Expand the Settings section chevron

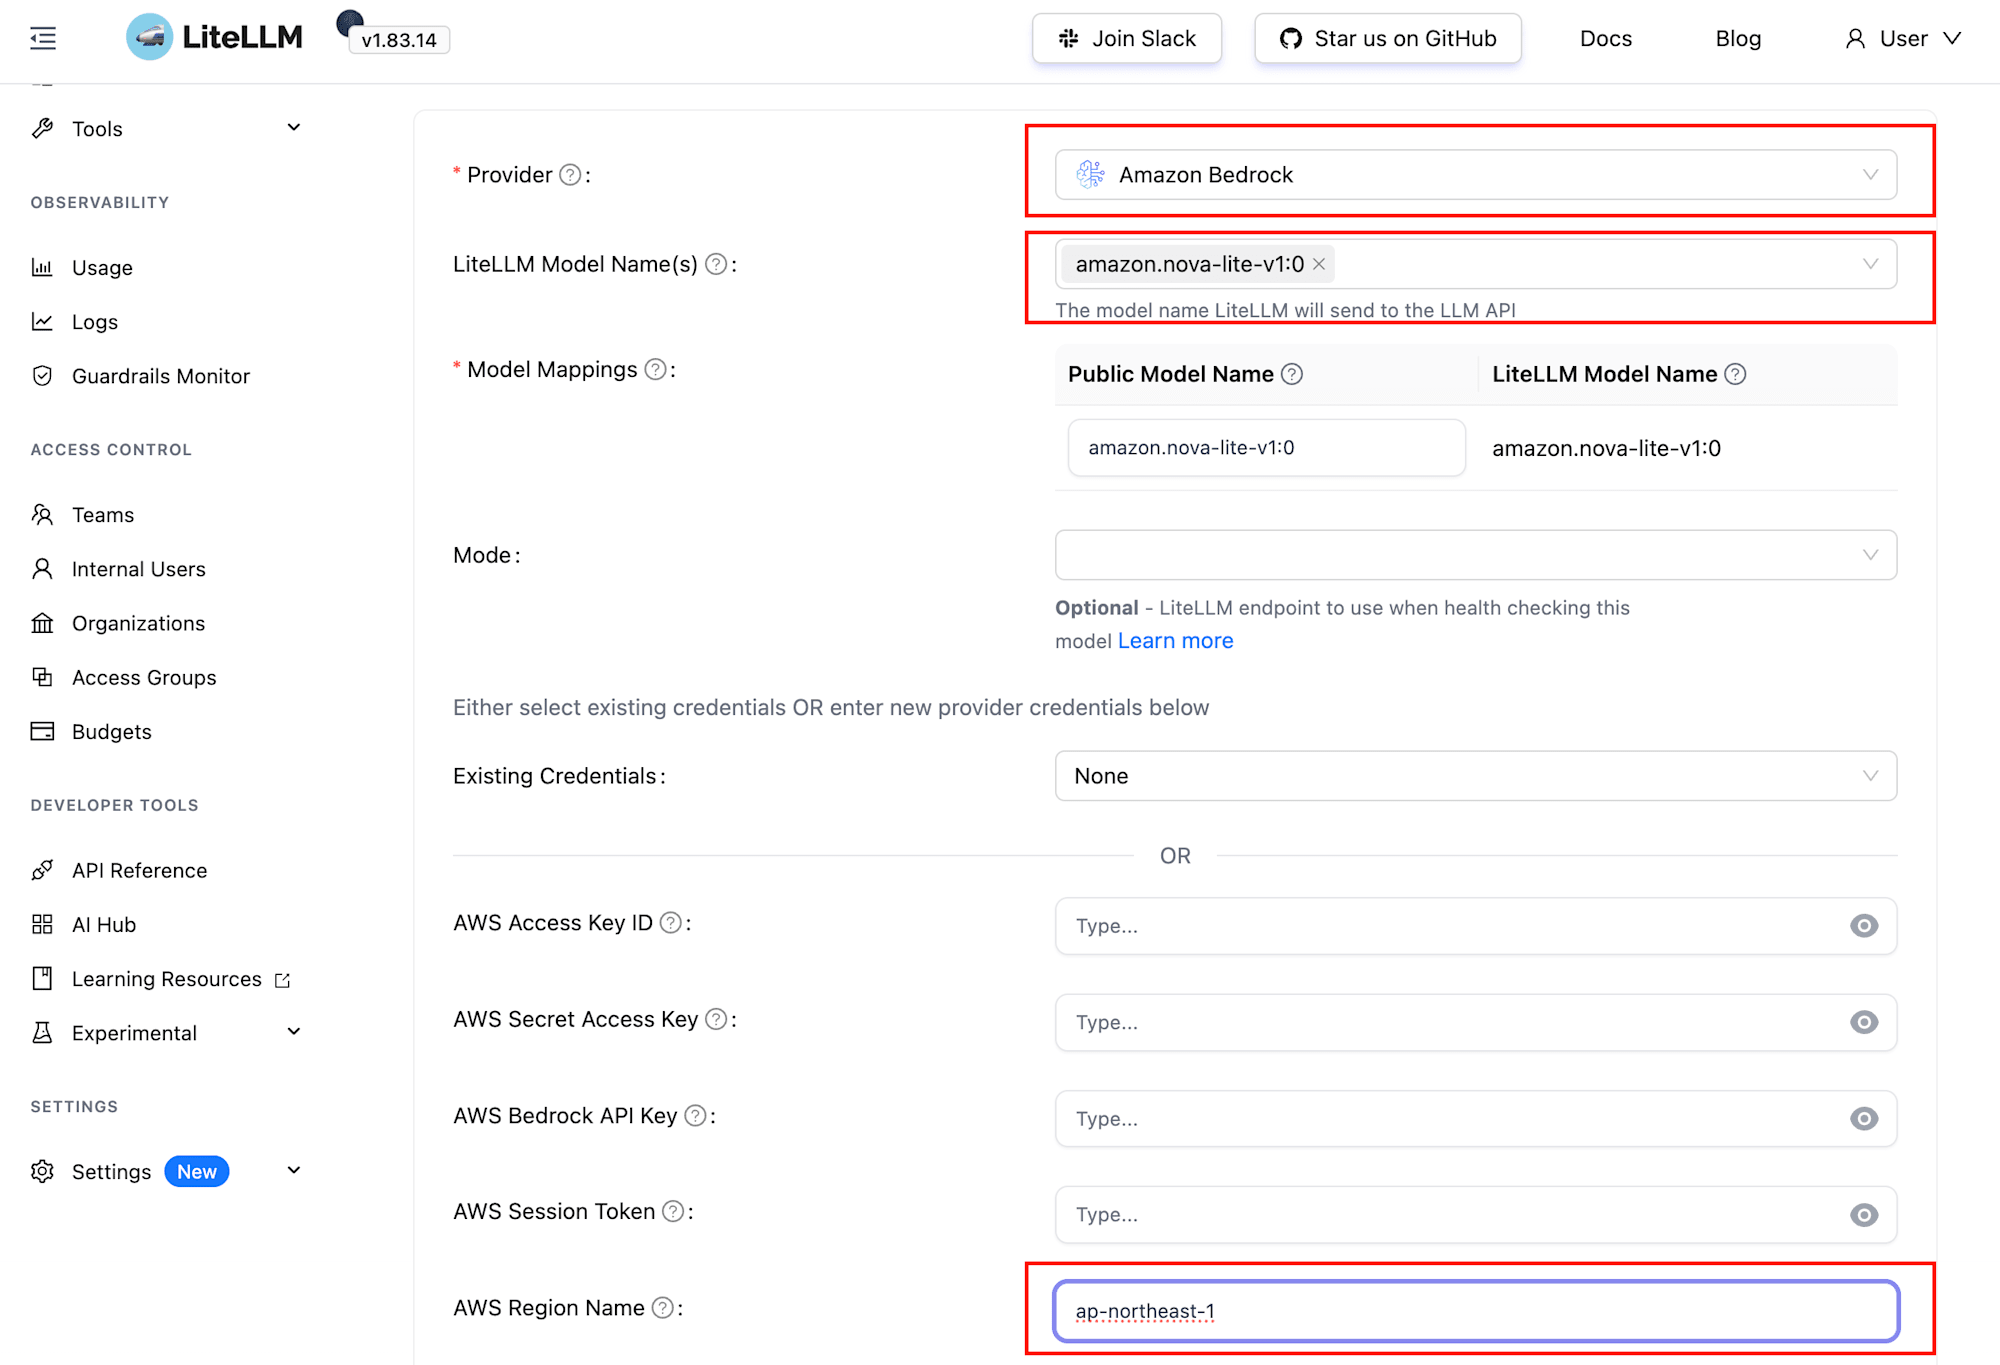tap(294, 1170)
